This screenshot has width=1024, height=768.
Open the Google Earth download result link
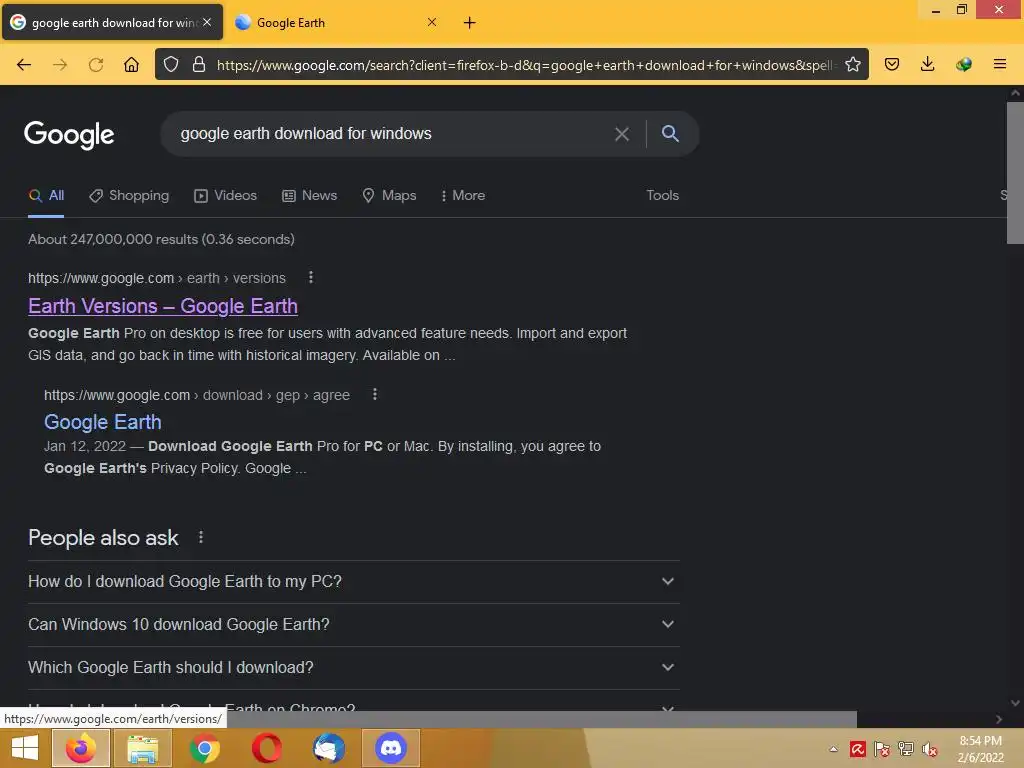click(103, 422)
